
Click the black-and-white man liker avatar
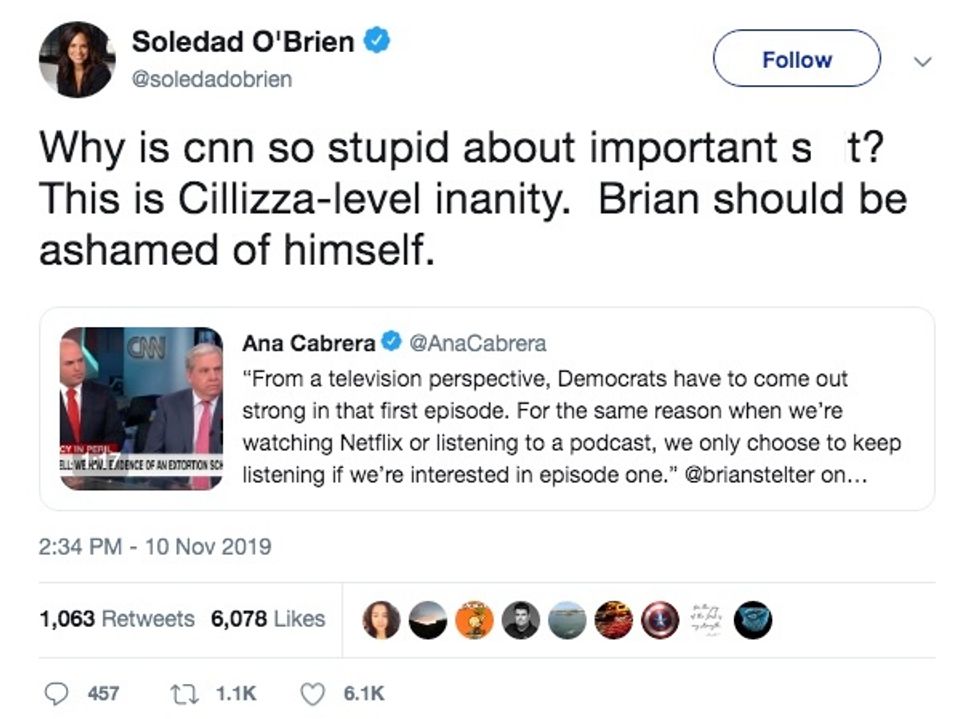click(x=519, y=620)
